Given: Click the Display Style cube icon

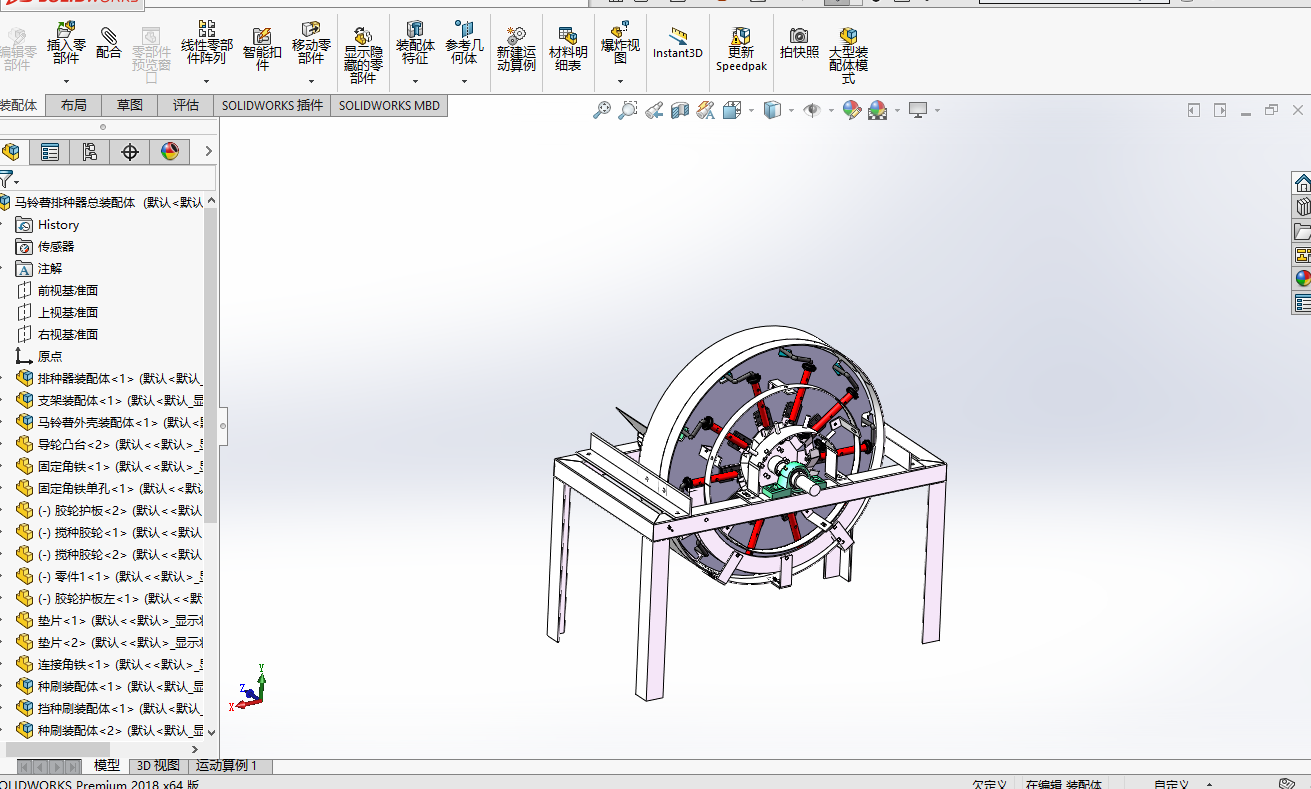Looking at the screenshot, I should coord(772,110).
